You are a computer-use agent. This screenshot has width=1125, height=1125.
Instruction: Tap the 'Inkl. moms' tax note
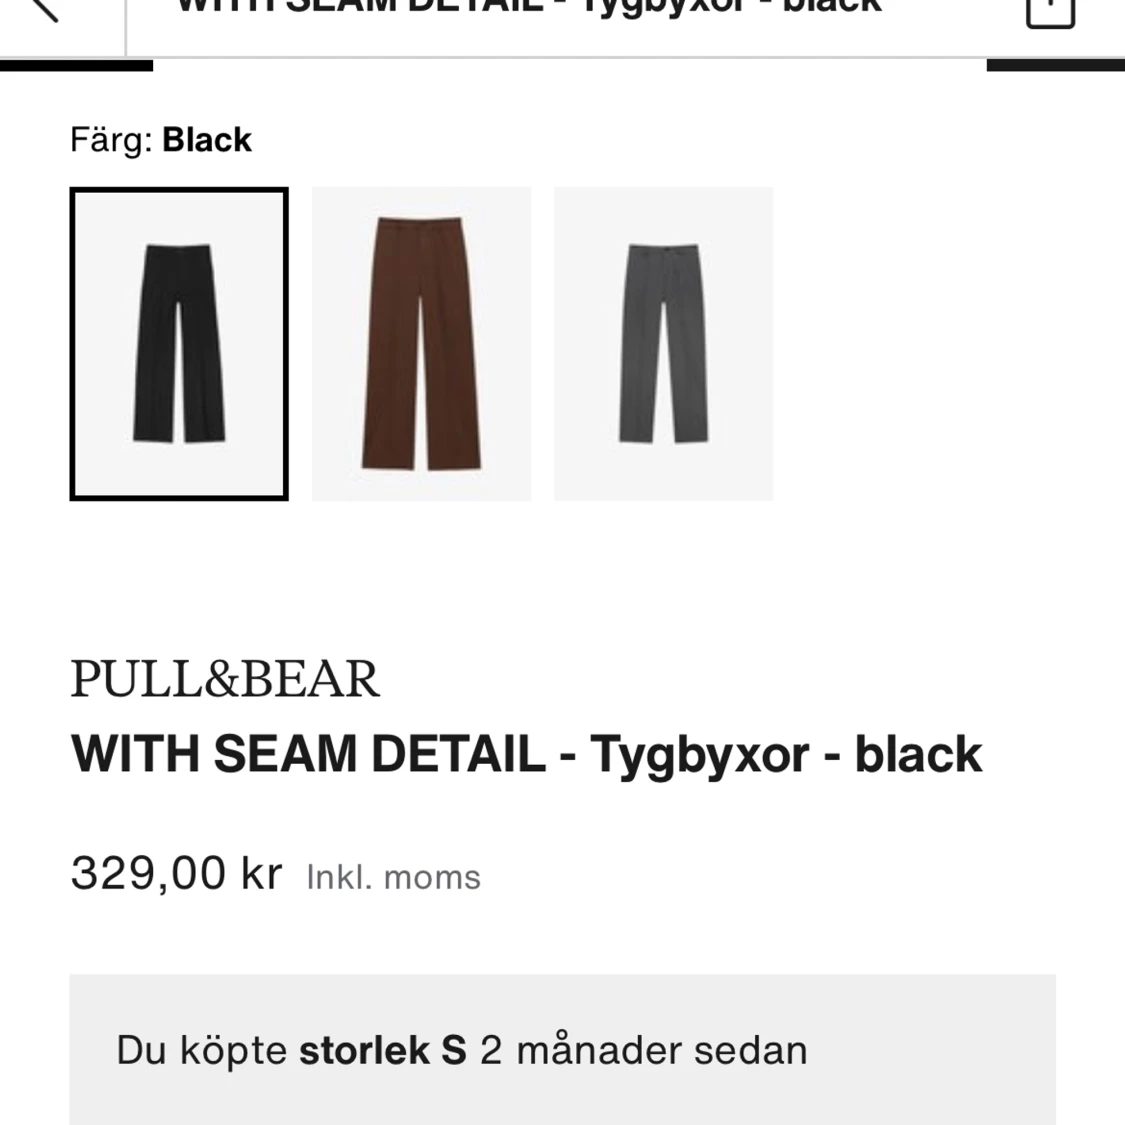pyautogui.click(x=393, y=878)
